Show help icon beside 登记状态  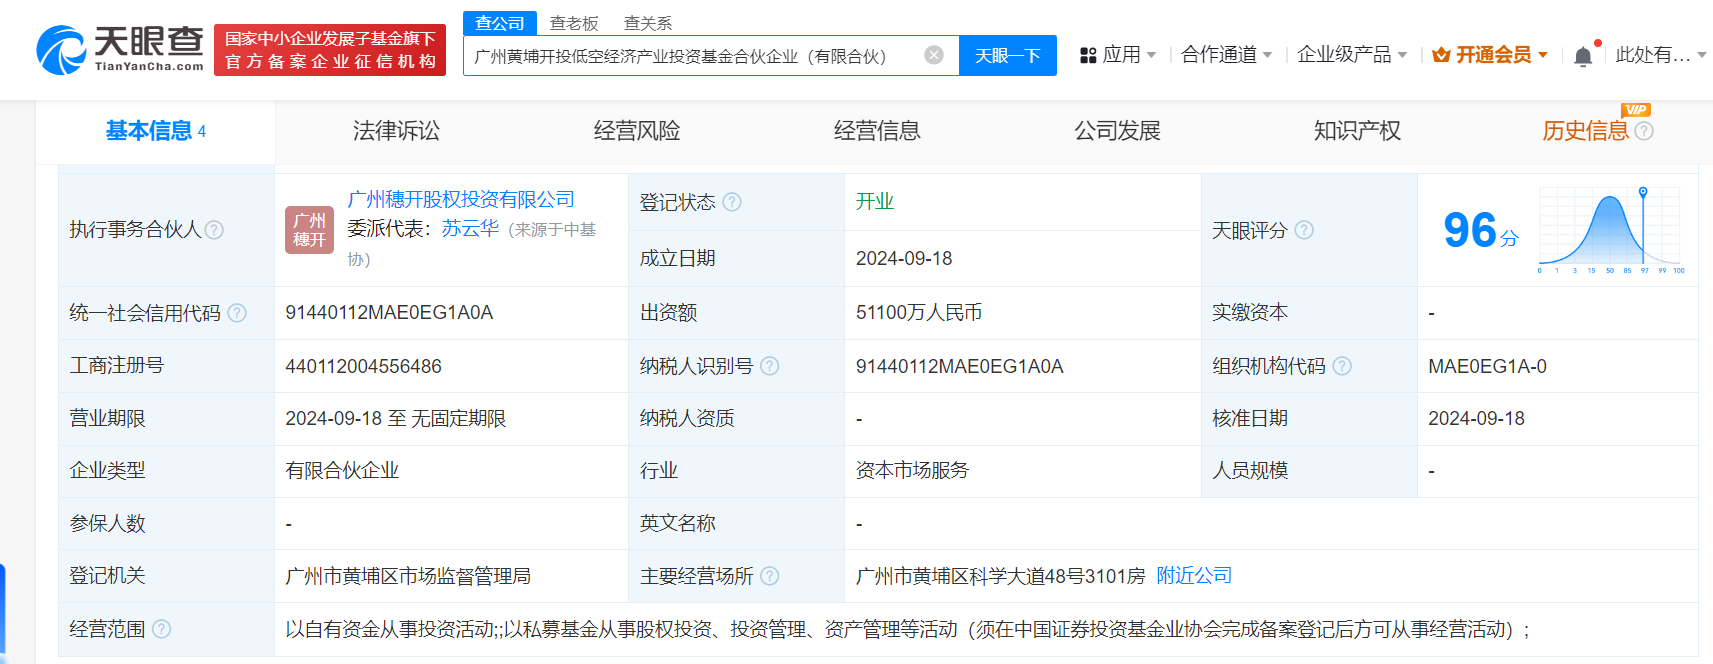click(732, 202)
